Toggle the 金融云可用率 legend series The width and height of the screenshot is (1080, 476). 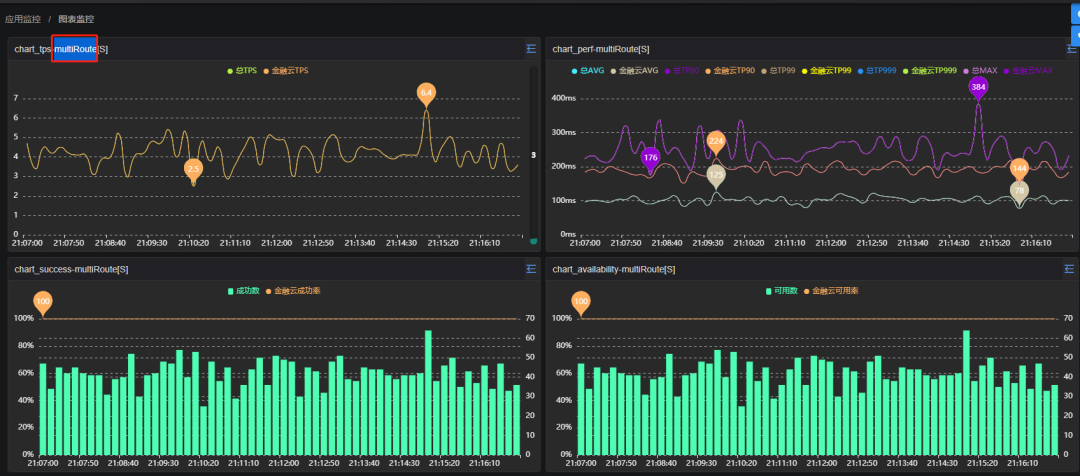[830, 291]
